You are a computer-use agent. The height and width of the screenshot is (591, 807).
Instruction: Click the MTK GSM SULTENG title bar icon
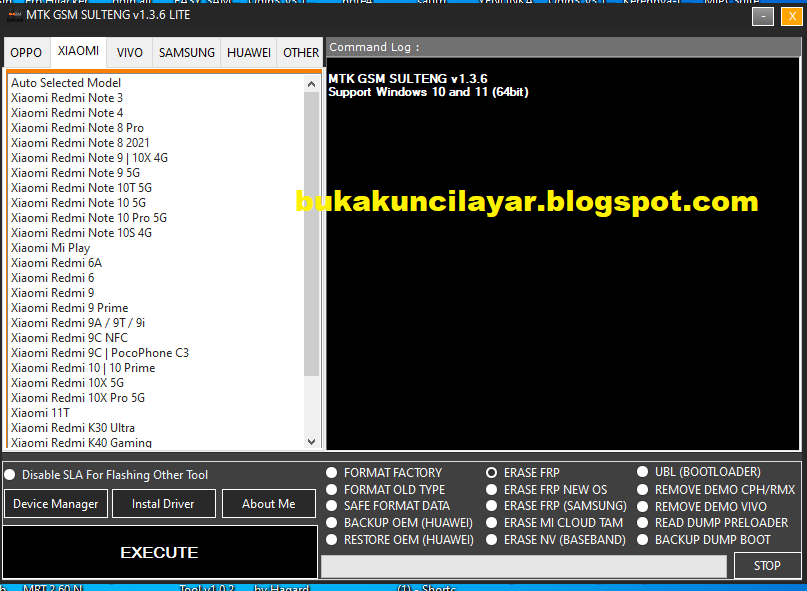14,15
